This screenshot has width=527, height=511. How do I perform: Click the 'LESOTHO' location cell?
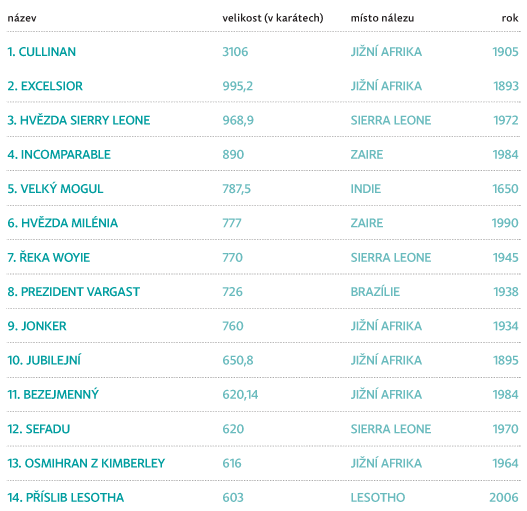pos(378,498)
